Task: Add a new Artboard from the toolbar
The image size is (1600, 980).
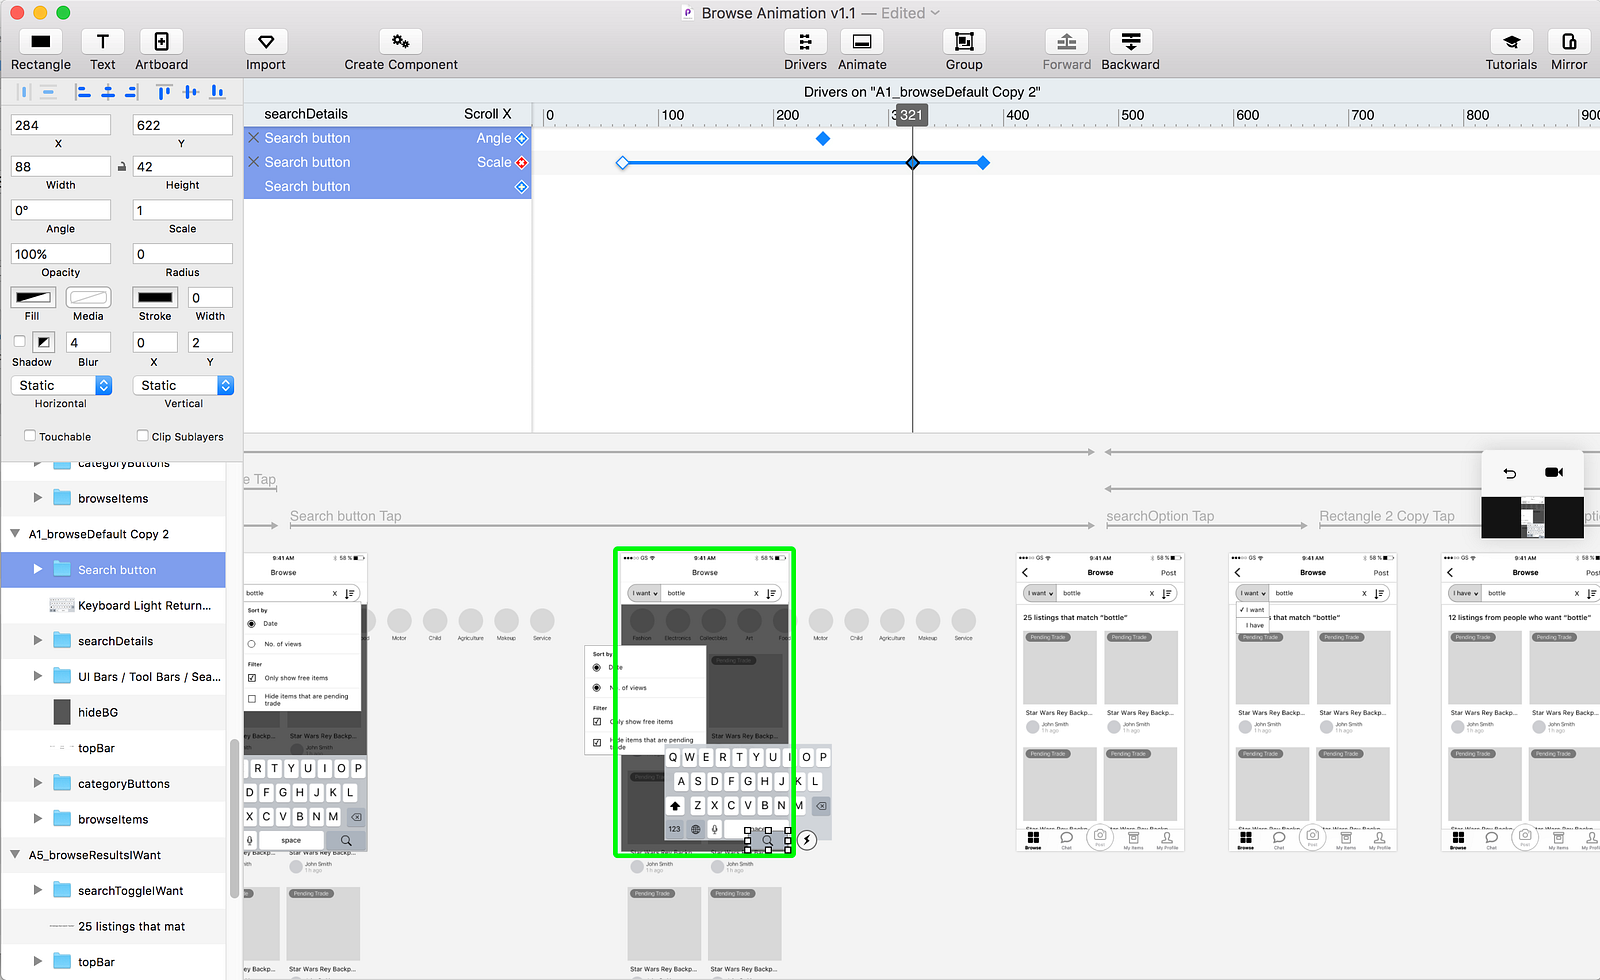Action: (161, 42)
